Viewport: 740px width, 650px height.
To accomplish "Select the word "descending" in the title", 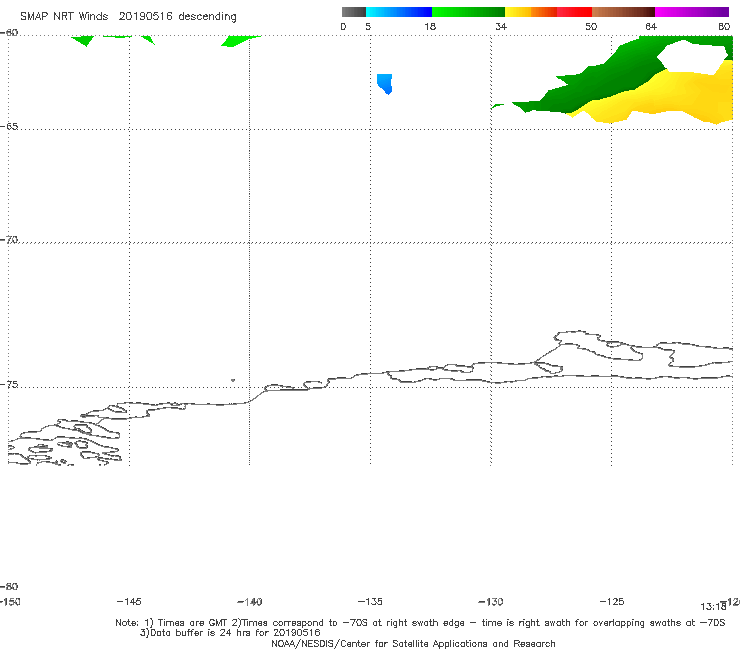I will coord(207,17).
